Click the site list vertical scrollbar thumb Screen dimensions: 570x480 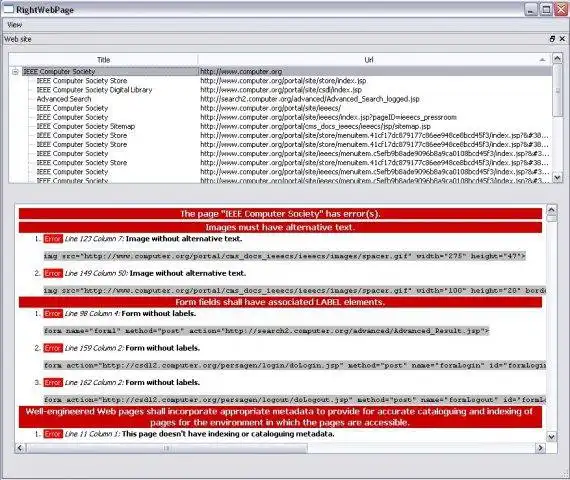tap(557, 91)
